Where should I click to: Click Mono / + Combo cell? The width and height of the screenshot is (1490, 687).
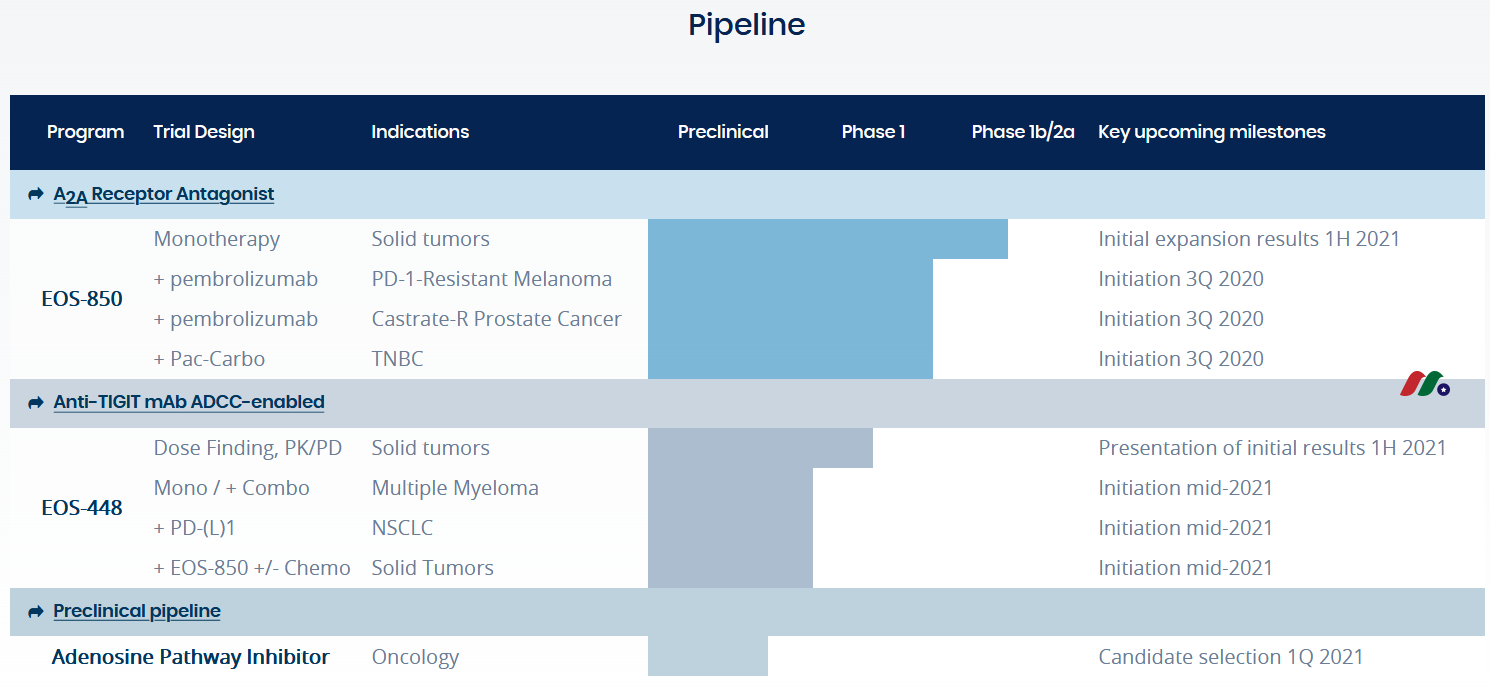232,488
